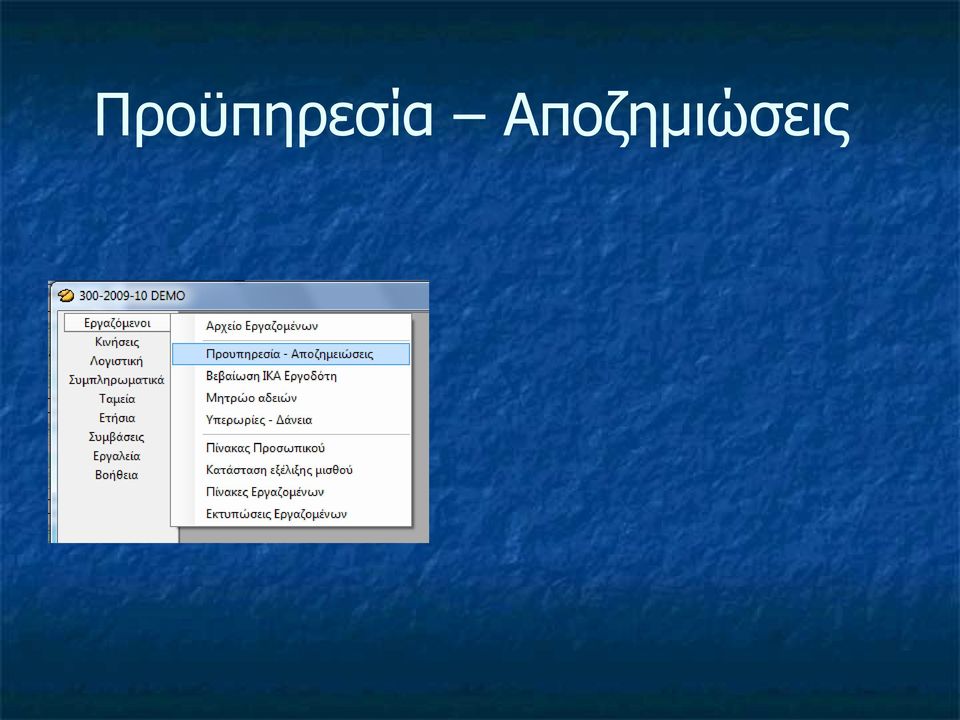The height and width of the screenshot is (720, 960).
Task: Open the Κινήσεις menu
Action: [117, 342]
